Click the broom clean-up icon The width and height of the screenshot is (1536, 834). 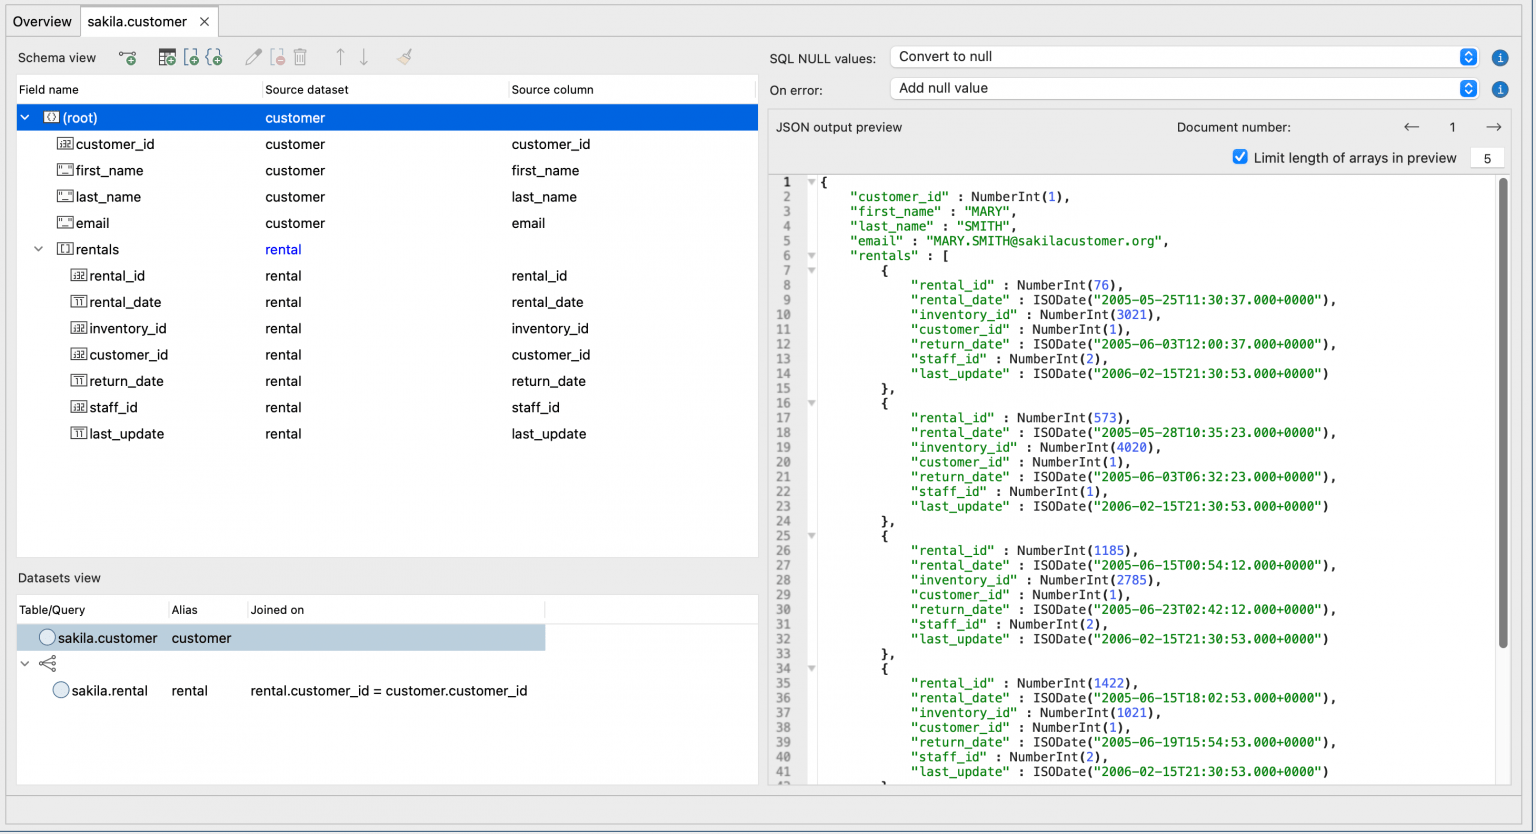pos(404,58)
